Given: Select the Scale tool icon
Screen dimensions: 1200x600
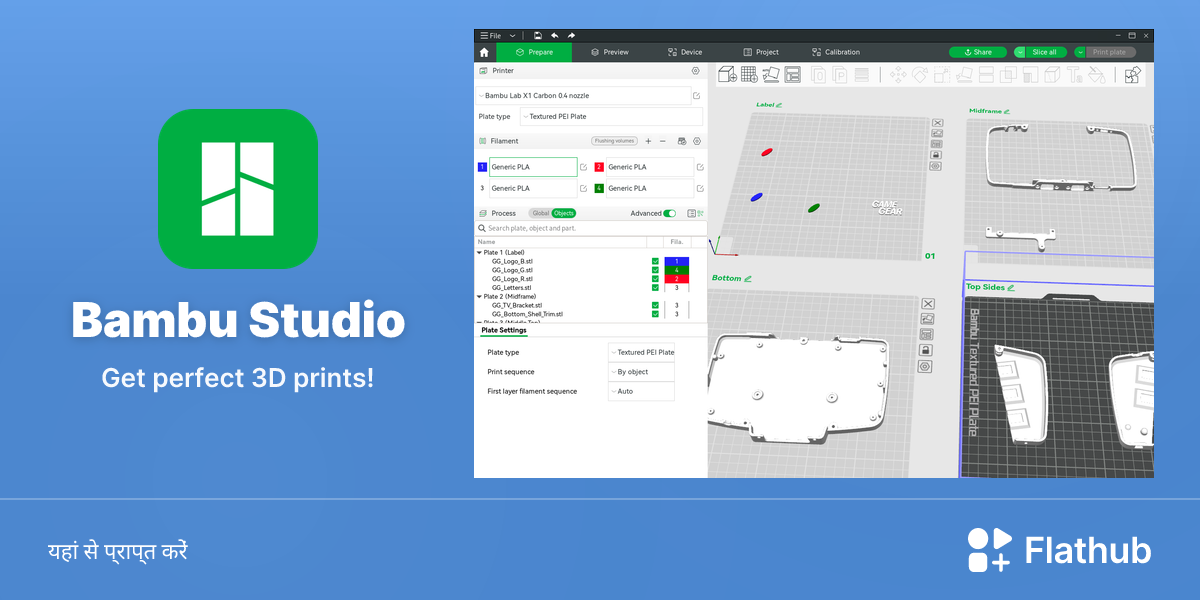Looking at the screenshot, I should (x=942, y=75).
